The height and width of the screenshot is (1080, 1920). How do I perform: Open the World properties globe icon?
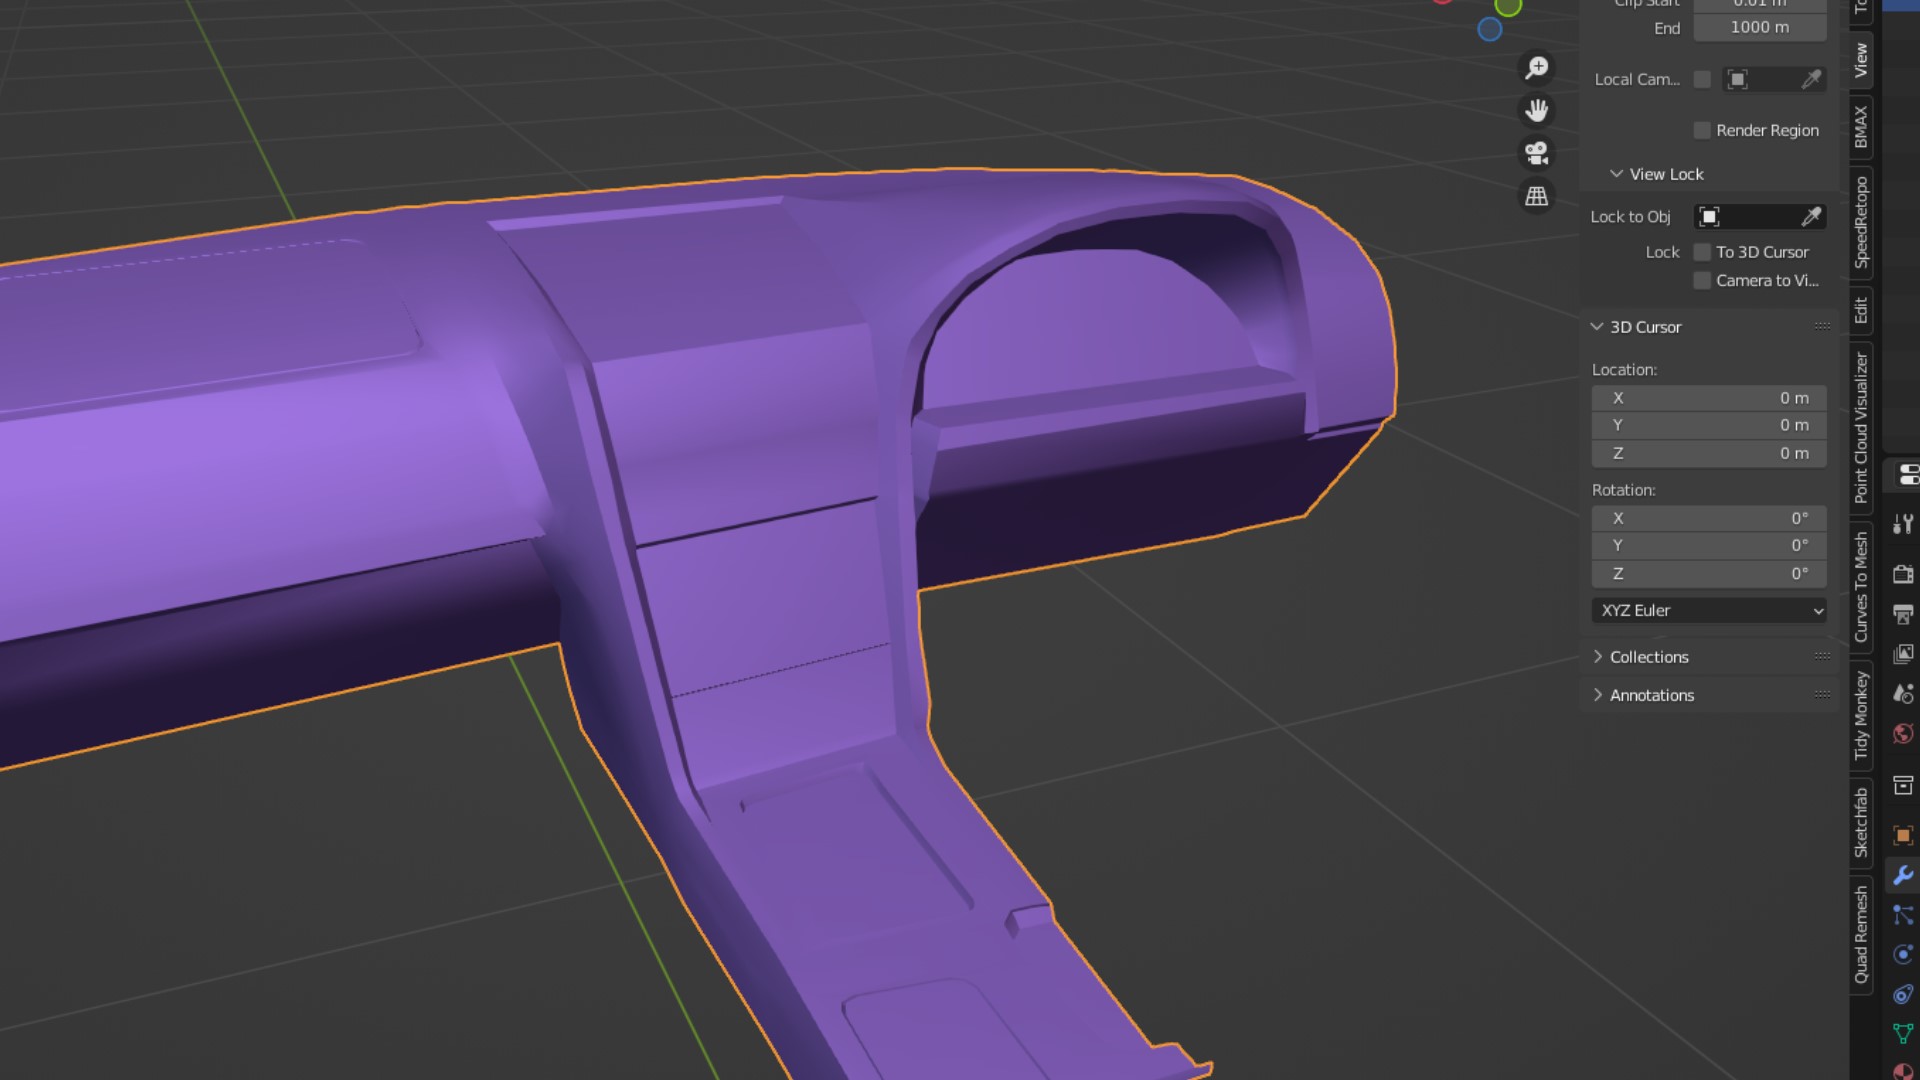1903,734
